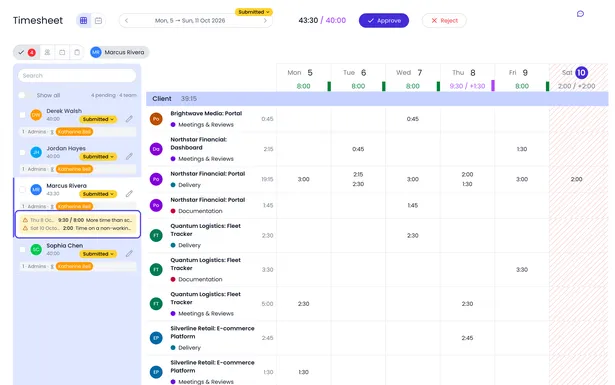Click the Mon 5 – Sun 11 Oct date range
This screenshot has width=615, height=385.
(190, 20)
